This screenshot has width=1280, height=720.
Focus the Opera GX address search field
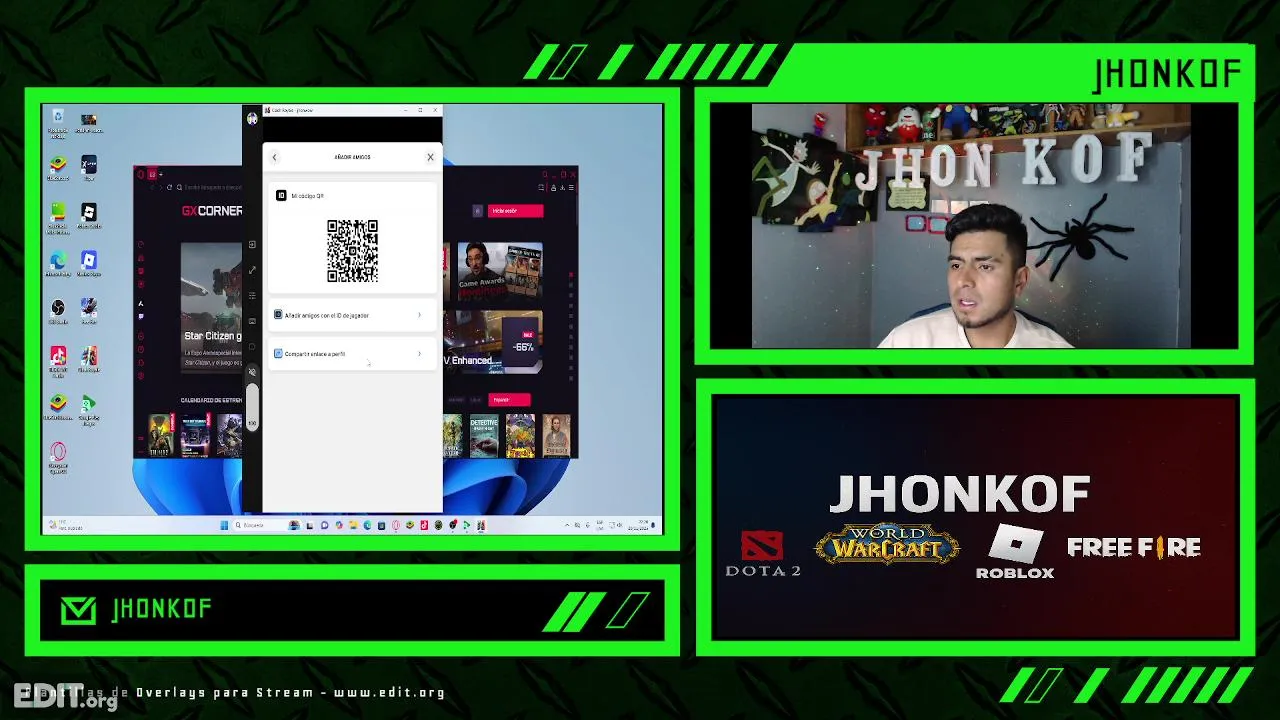(x=209, y=187)
